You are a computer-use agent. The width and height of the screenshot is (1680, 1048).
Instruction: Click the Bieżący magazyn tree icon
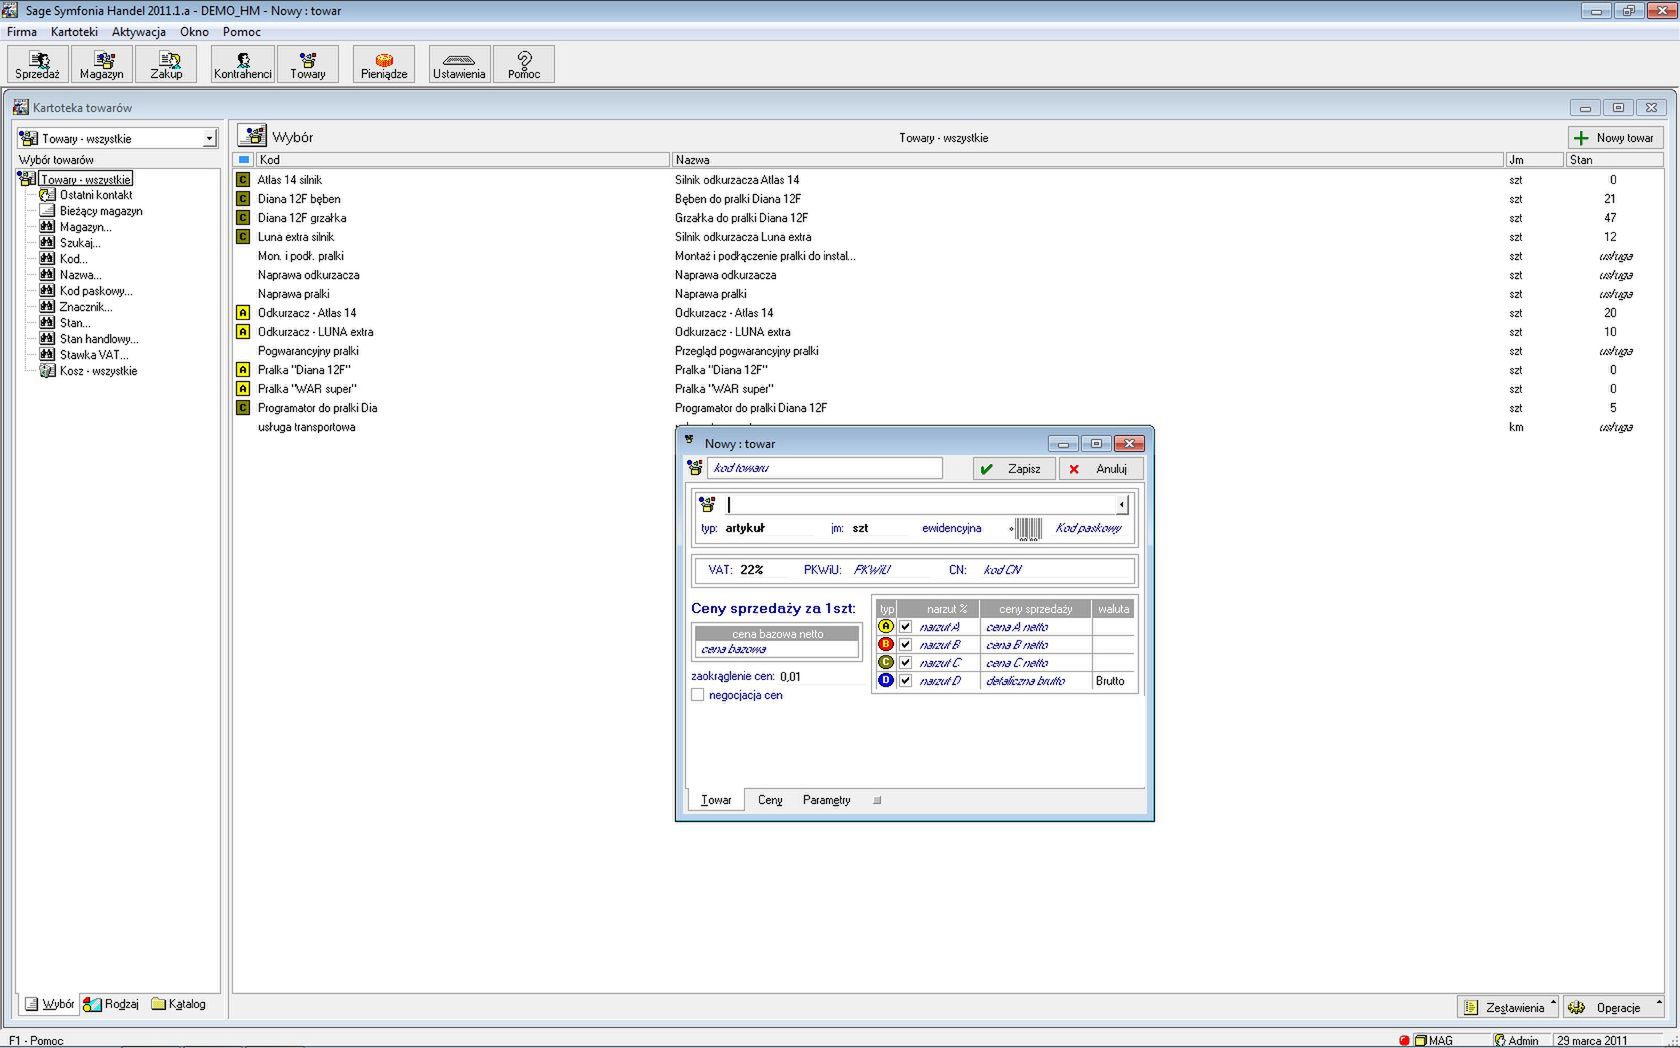pyautogui.click(x=47, y=211)
